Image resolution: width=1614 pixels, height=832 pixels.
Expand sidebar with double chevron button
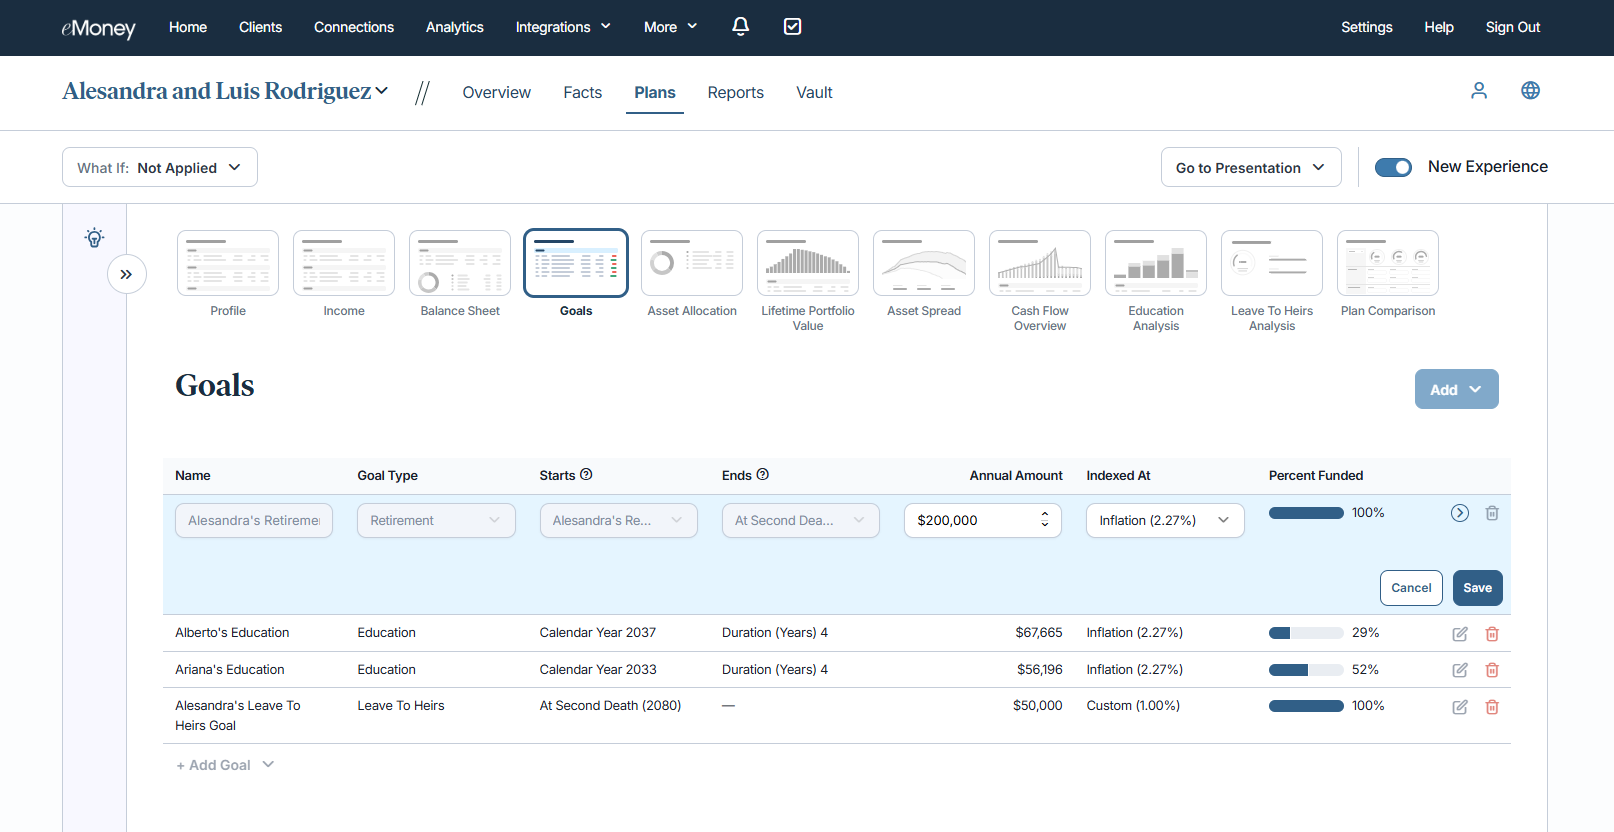pos(126,274)
